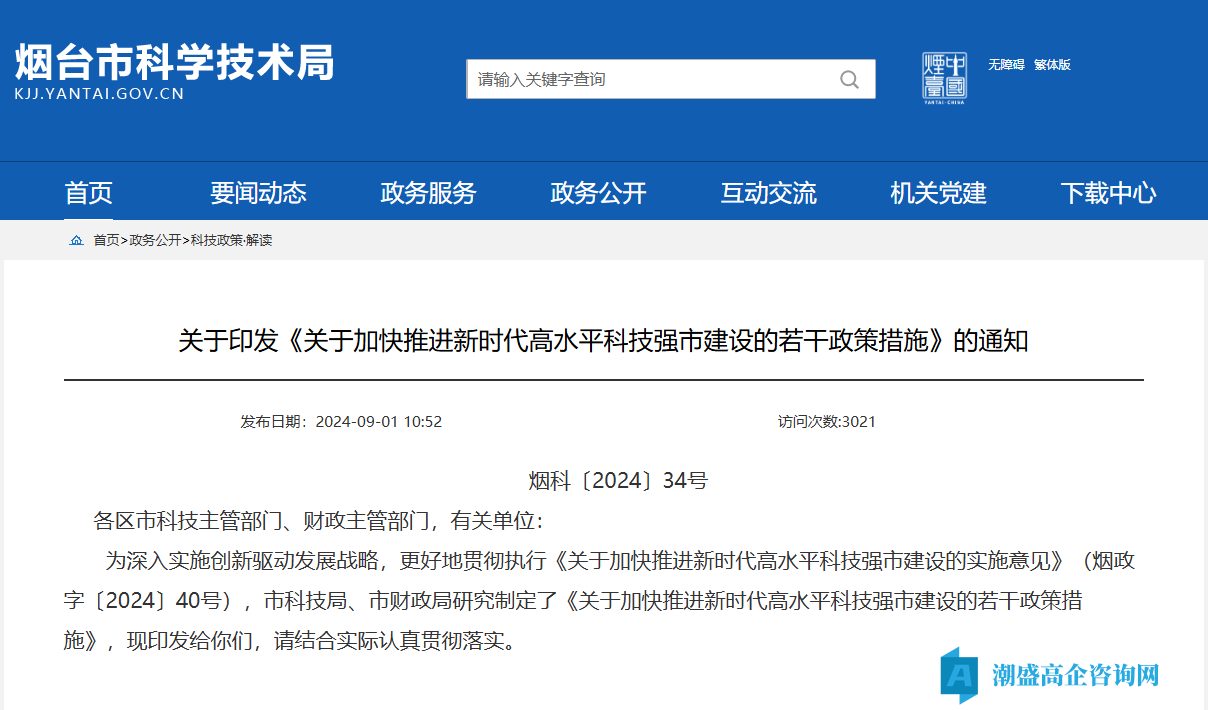Open the 要闻动态 navigation menu
Viewport: 1208px width, 710px height.
[258, 193]
